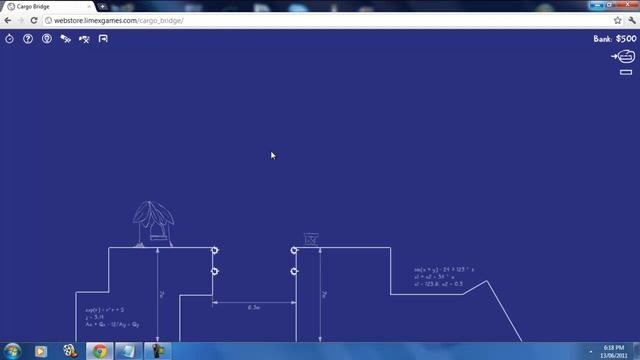Switch to Chrome in the taskbar
The height and width of the screenshot is (360, 640).
pyautogui.click(x=100, y=351)
